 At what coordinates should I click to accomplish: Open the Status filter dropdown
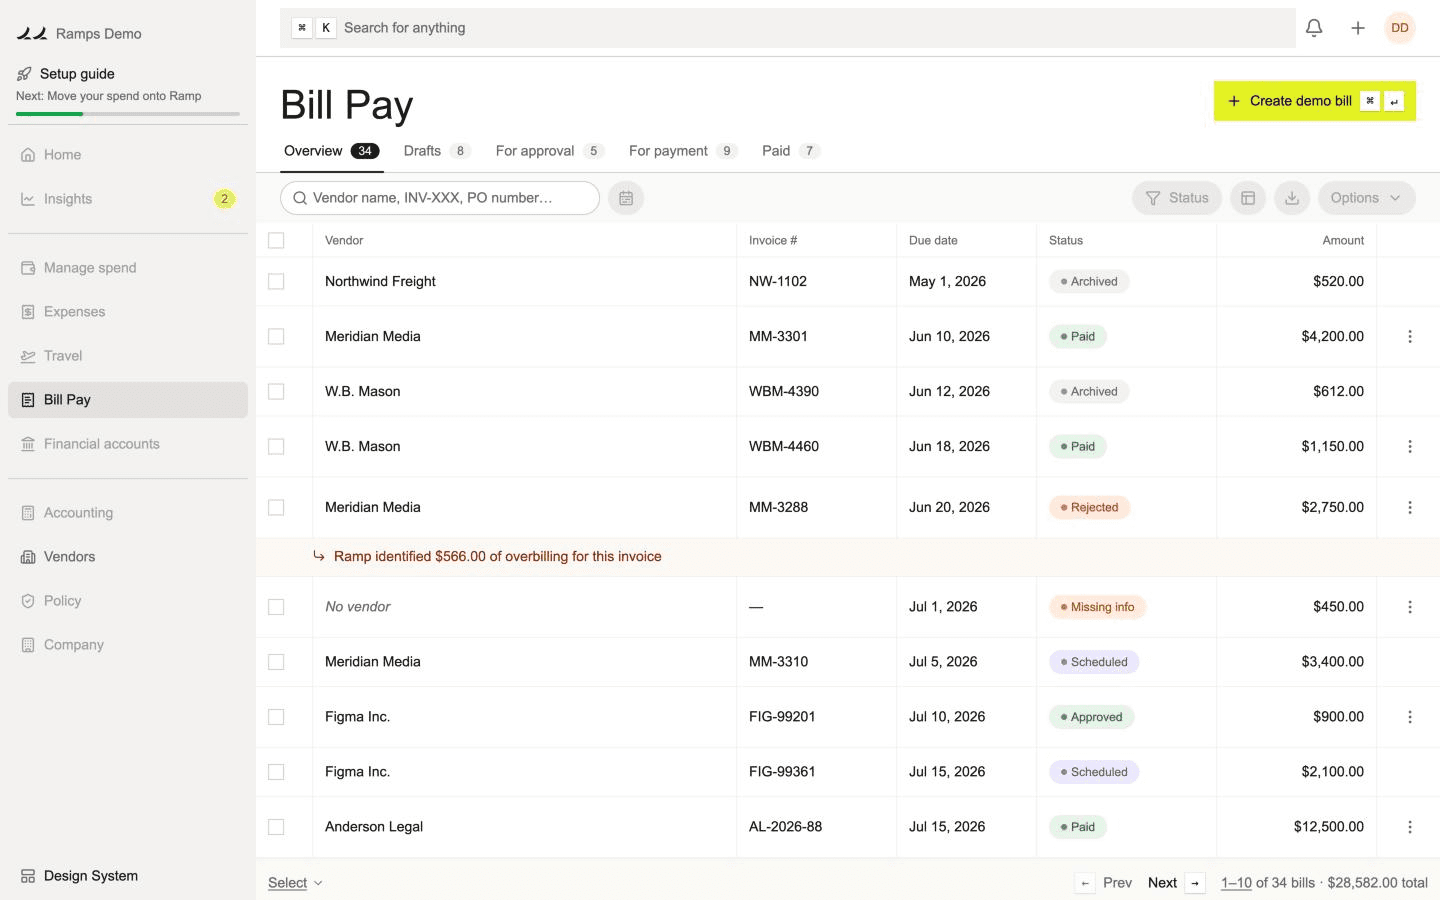pos(1177,198)
